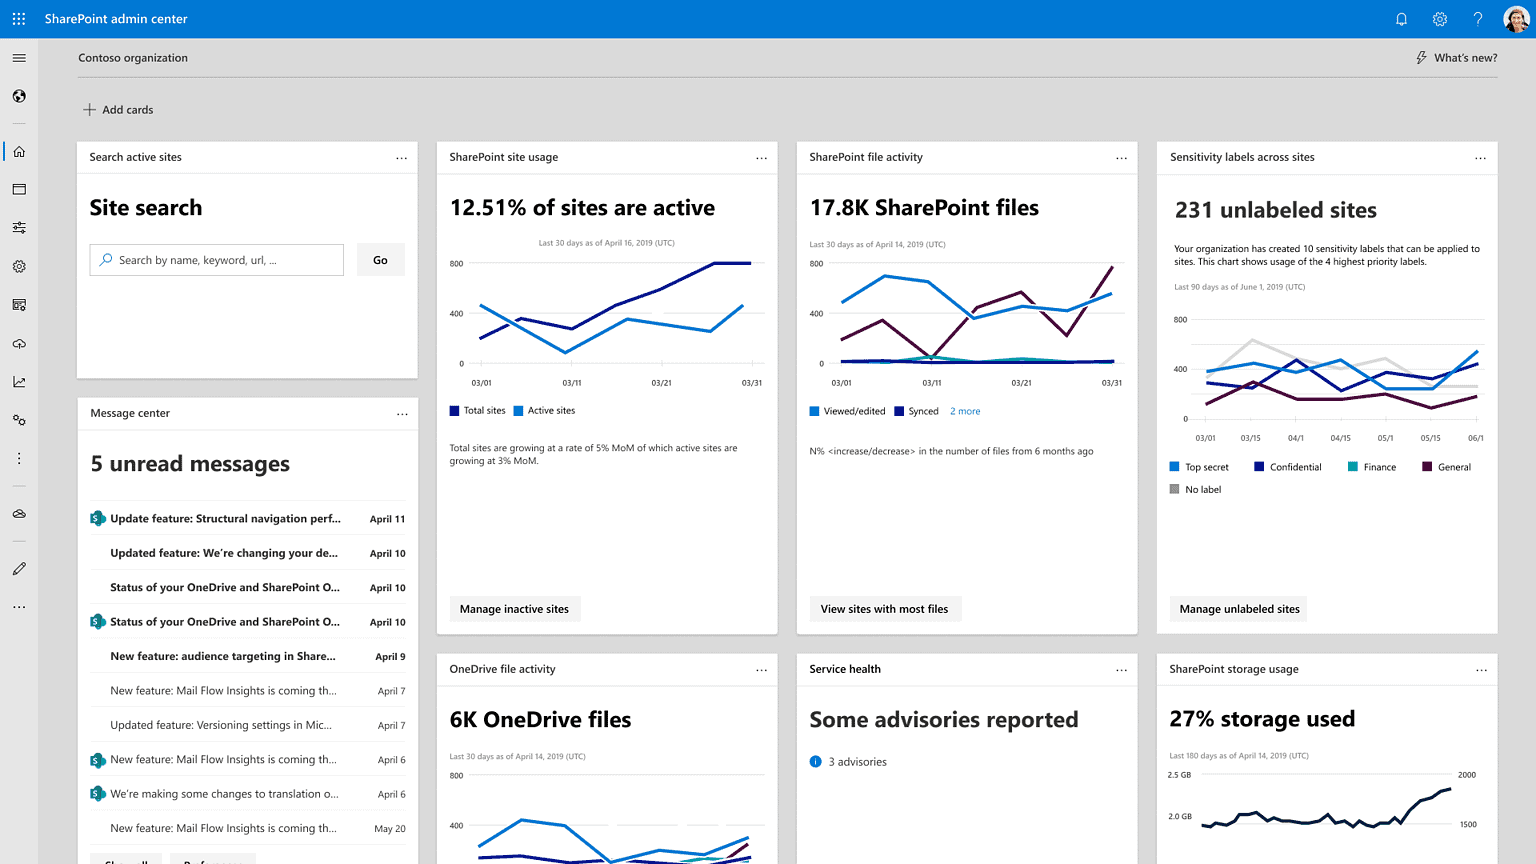Screen dimensions: 1536x864
Task: Select the Sites icon in the left nav
Action: click(18, 189)
